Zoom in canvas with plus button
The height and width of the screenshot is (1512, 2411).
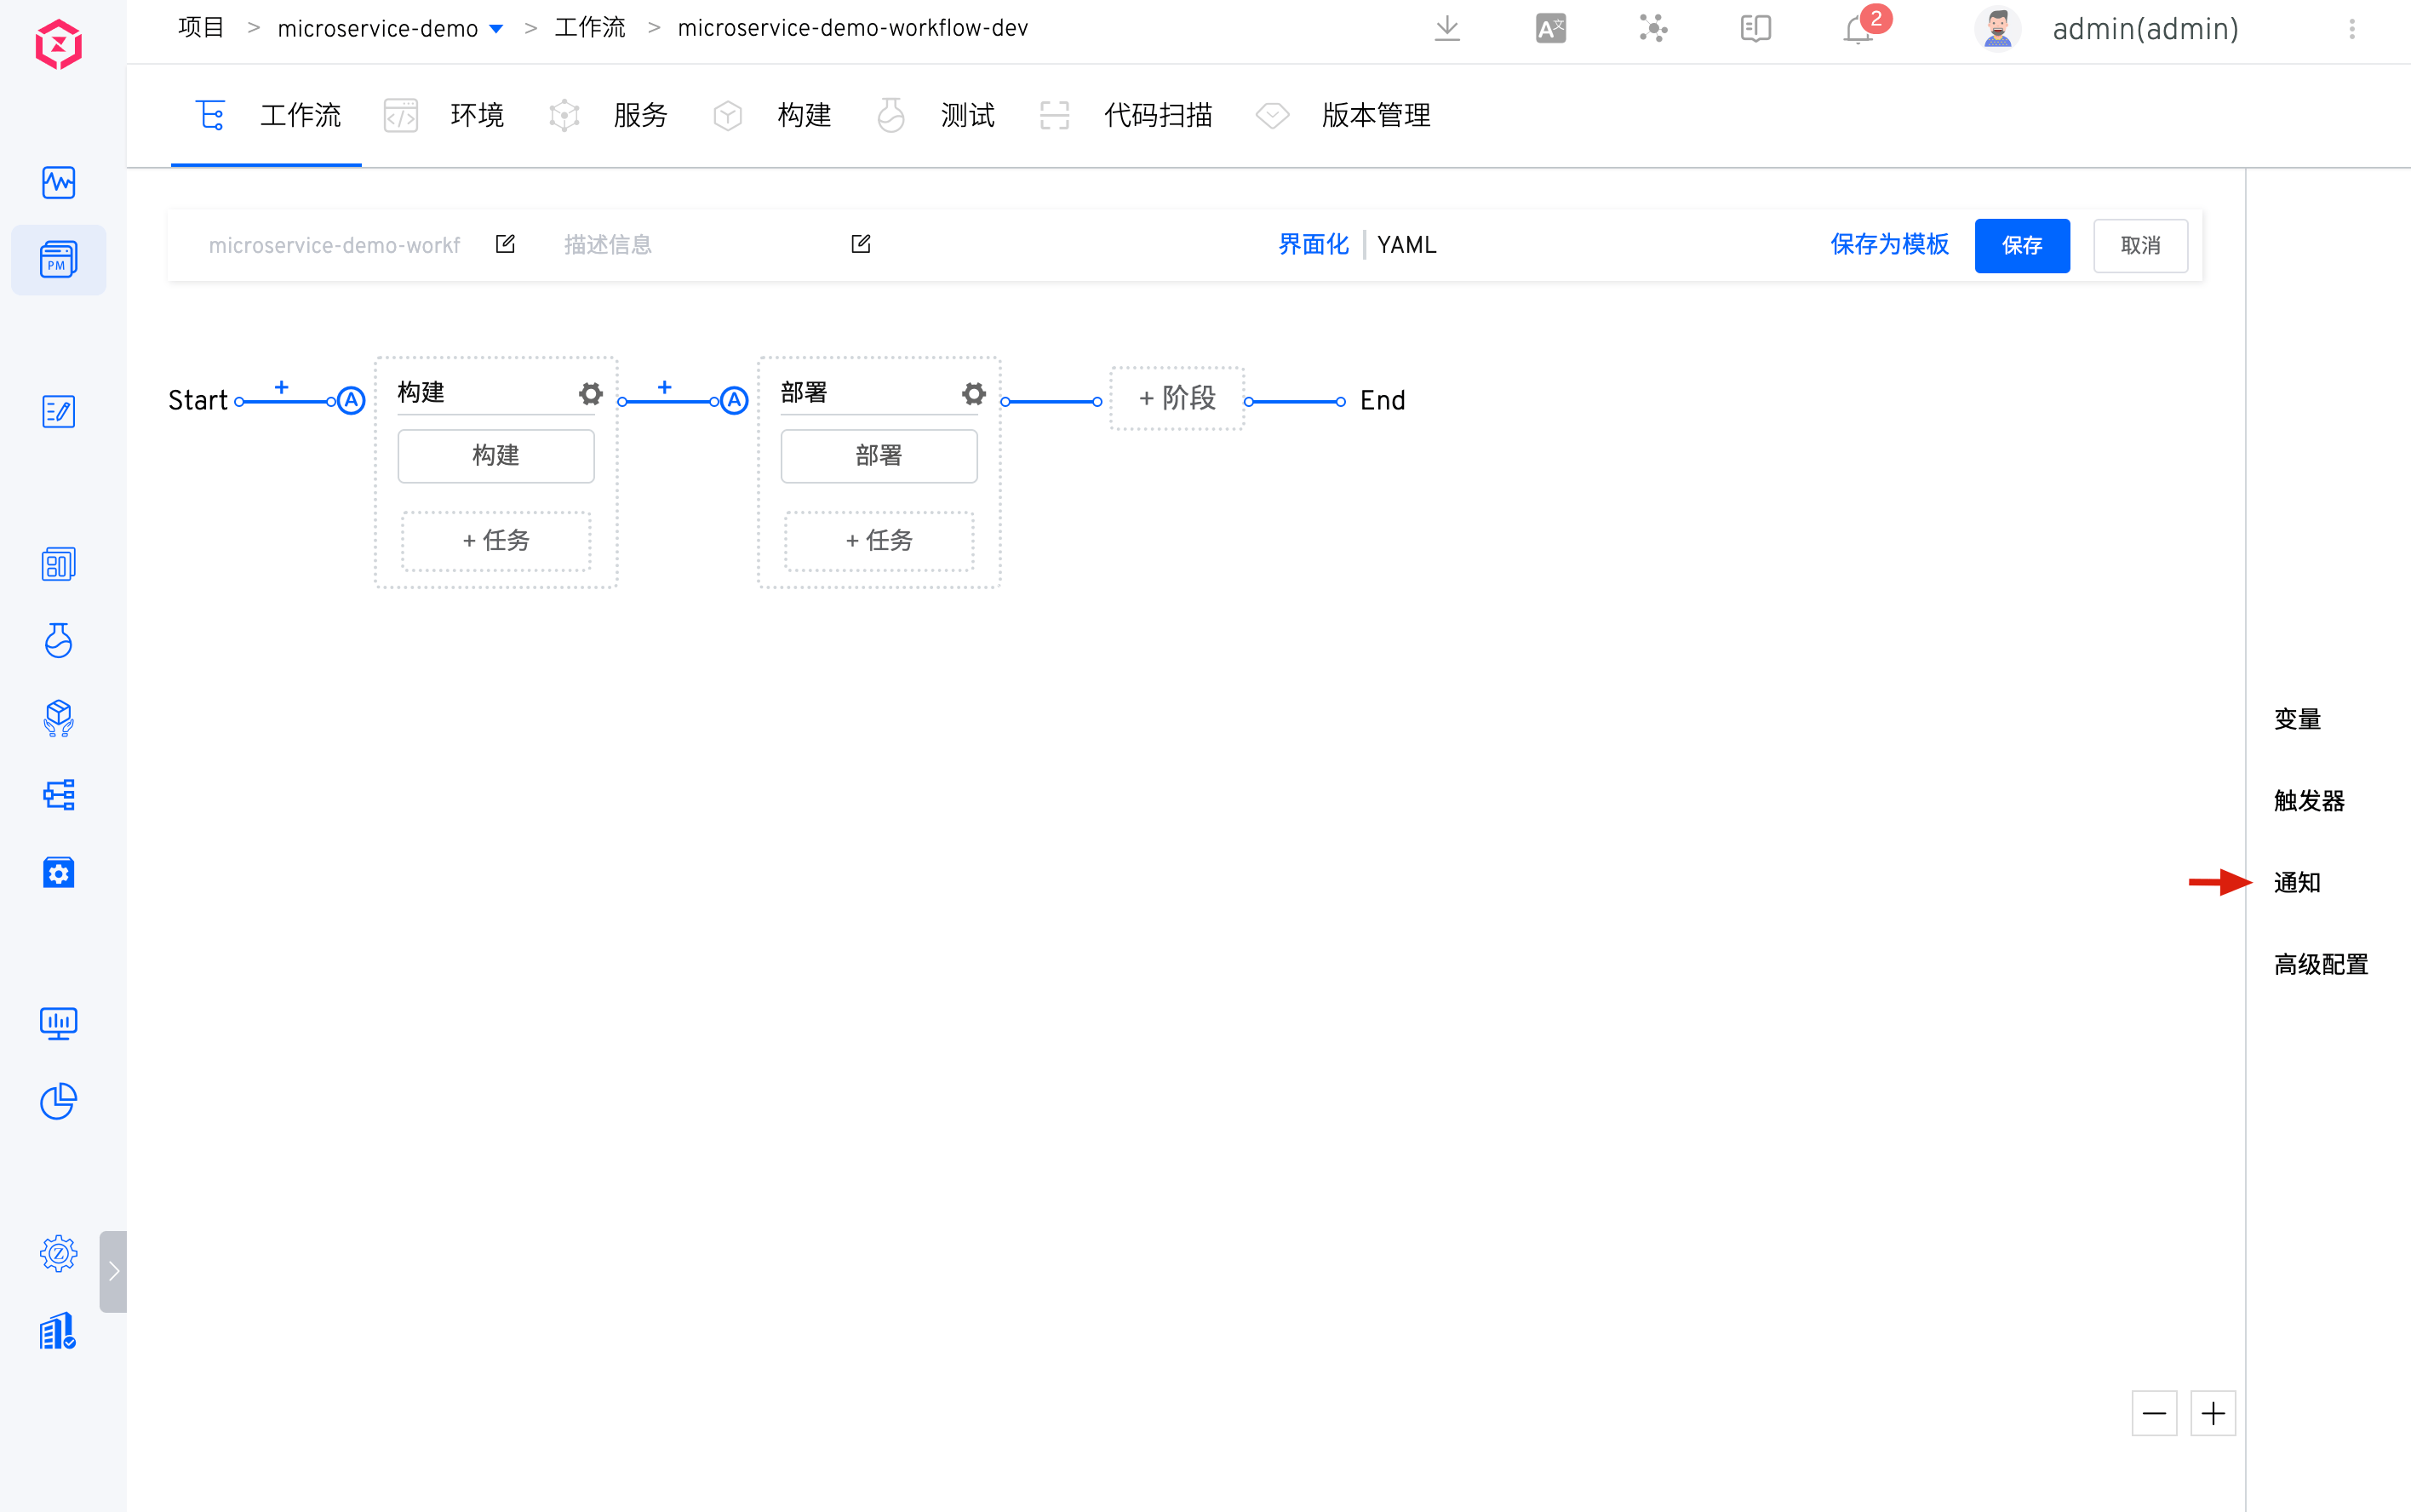2213,1413
